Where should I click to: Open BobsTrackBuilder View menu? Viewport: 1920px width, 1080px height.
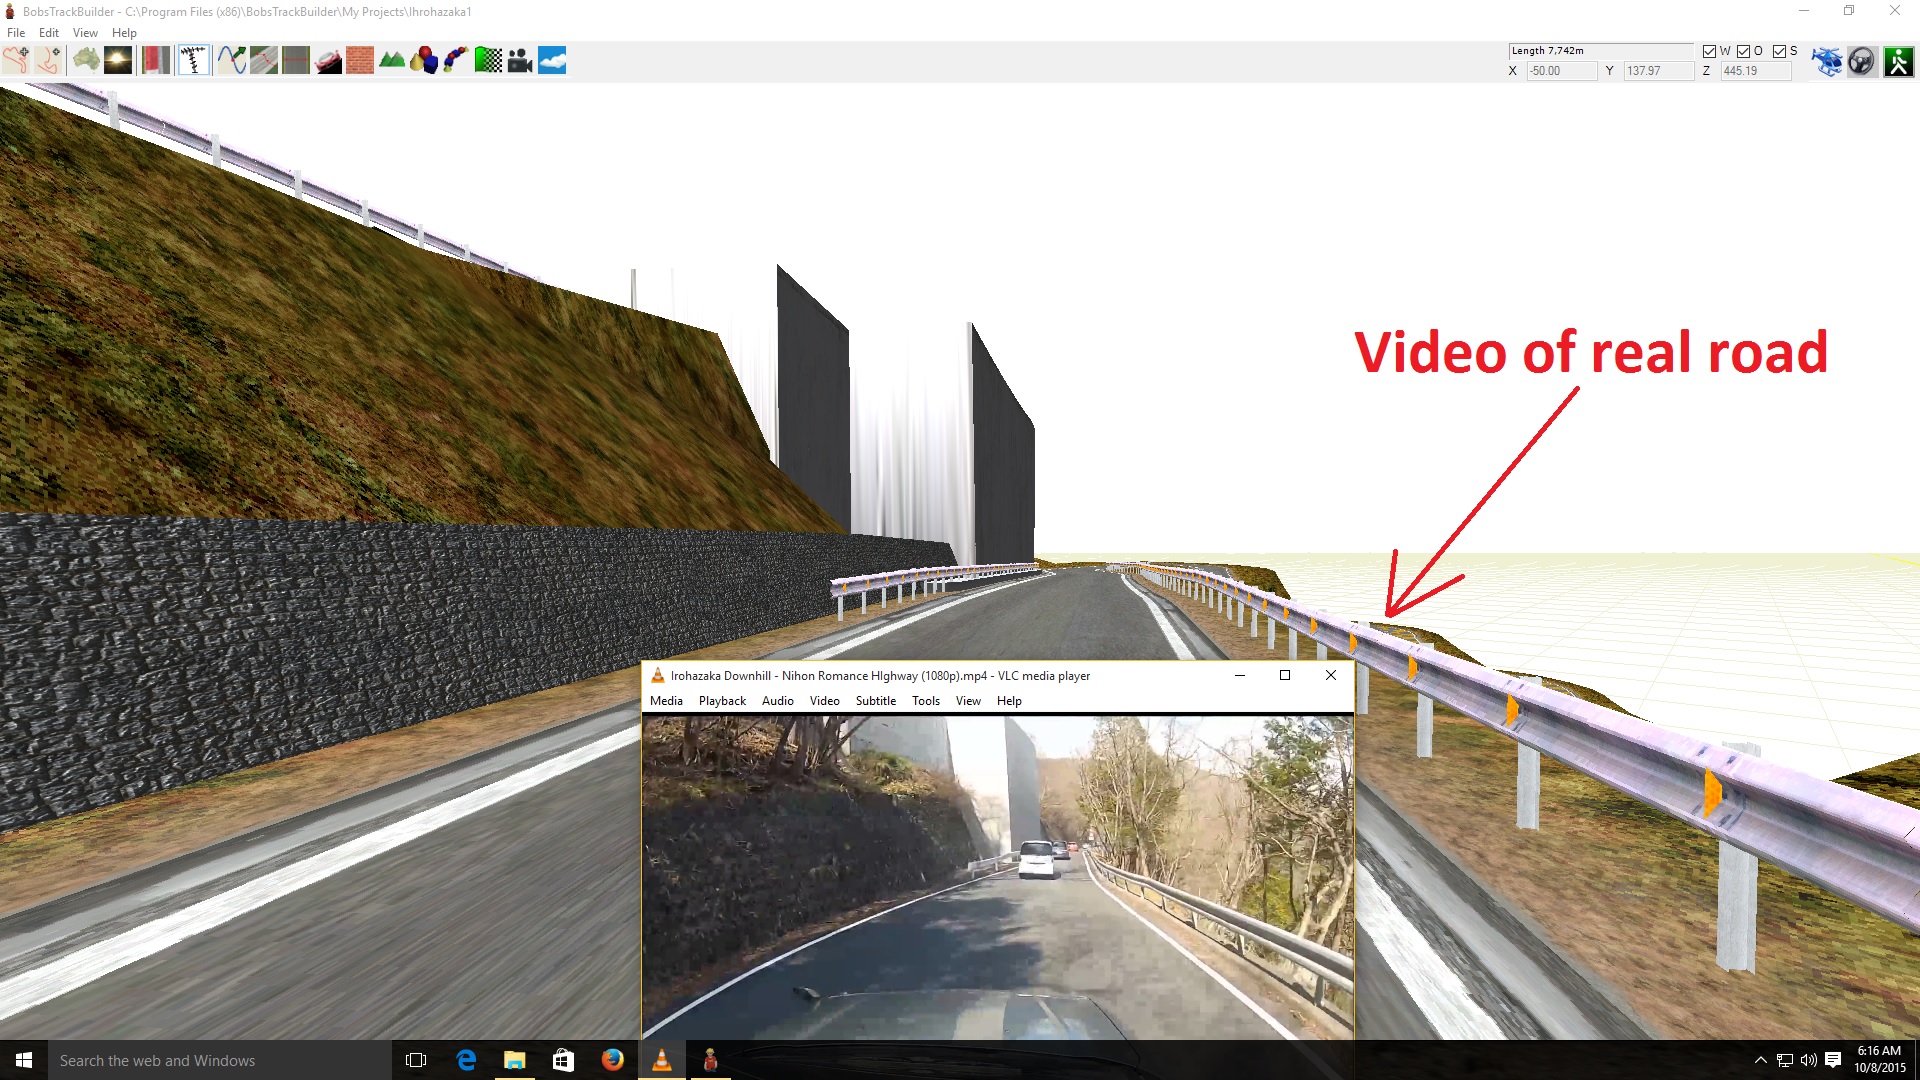click(85, 33)
